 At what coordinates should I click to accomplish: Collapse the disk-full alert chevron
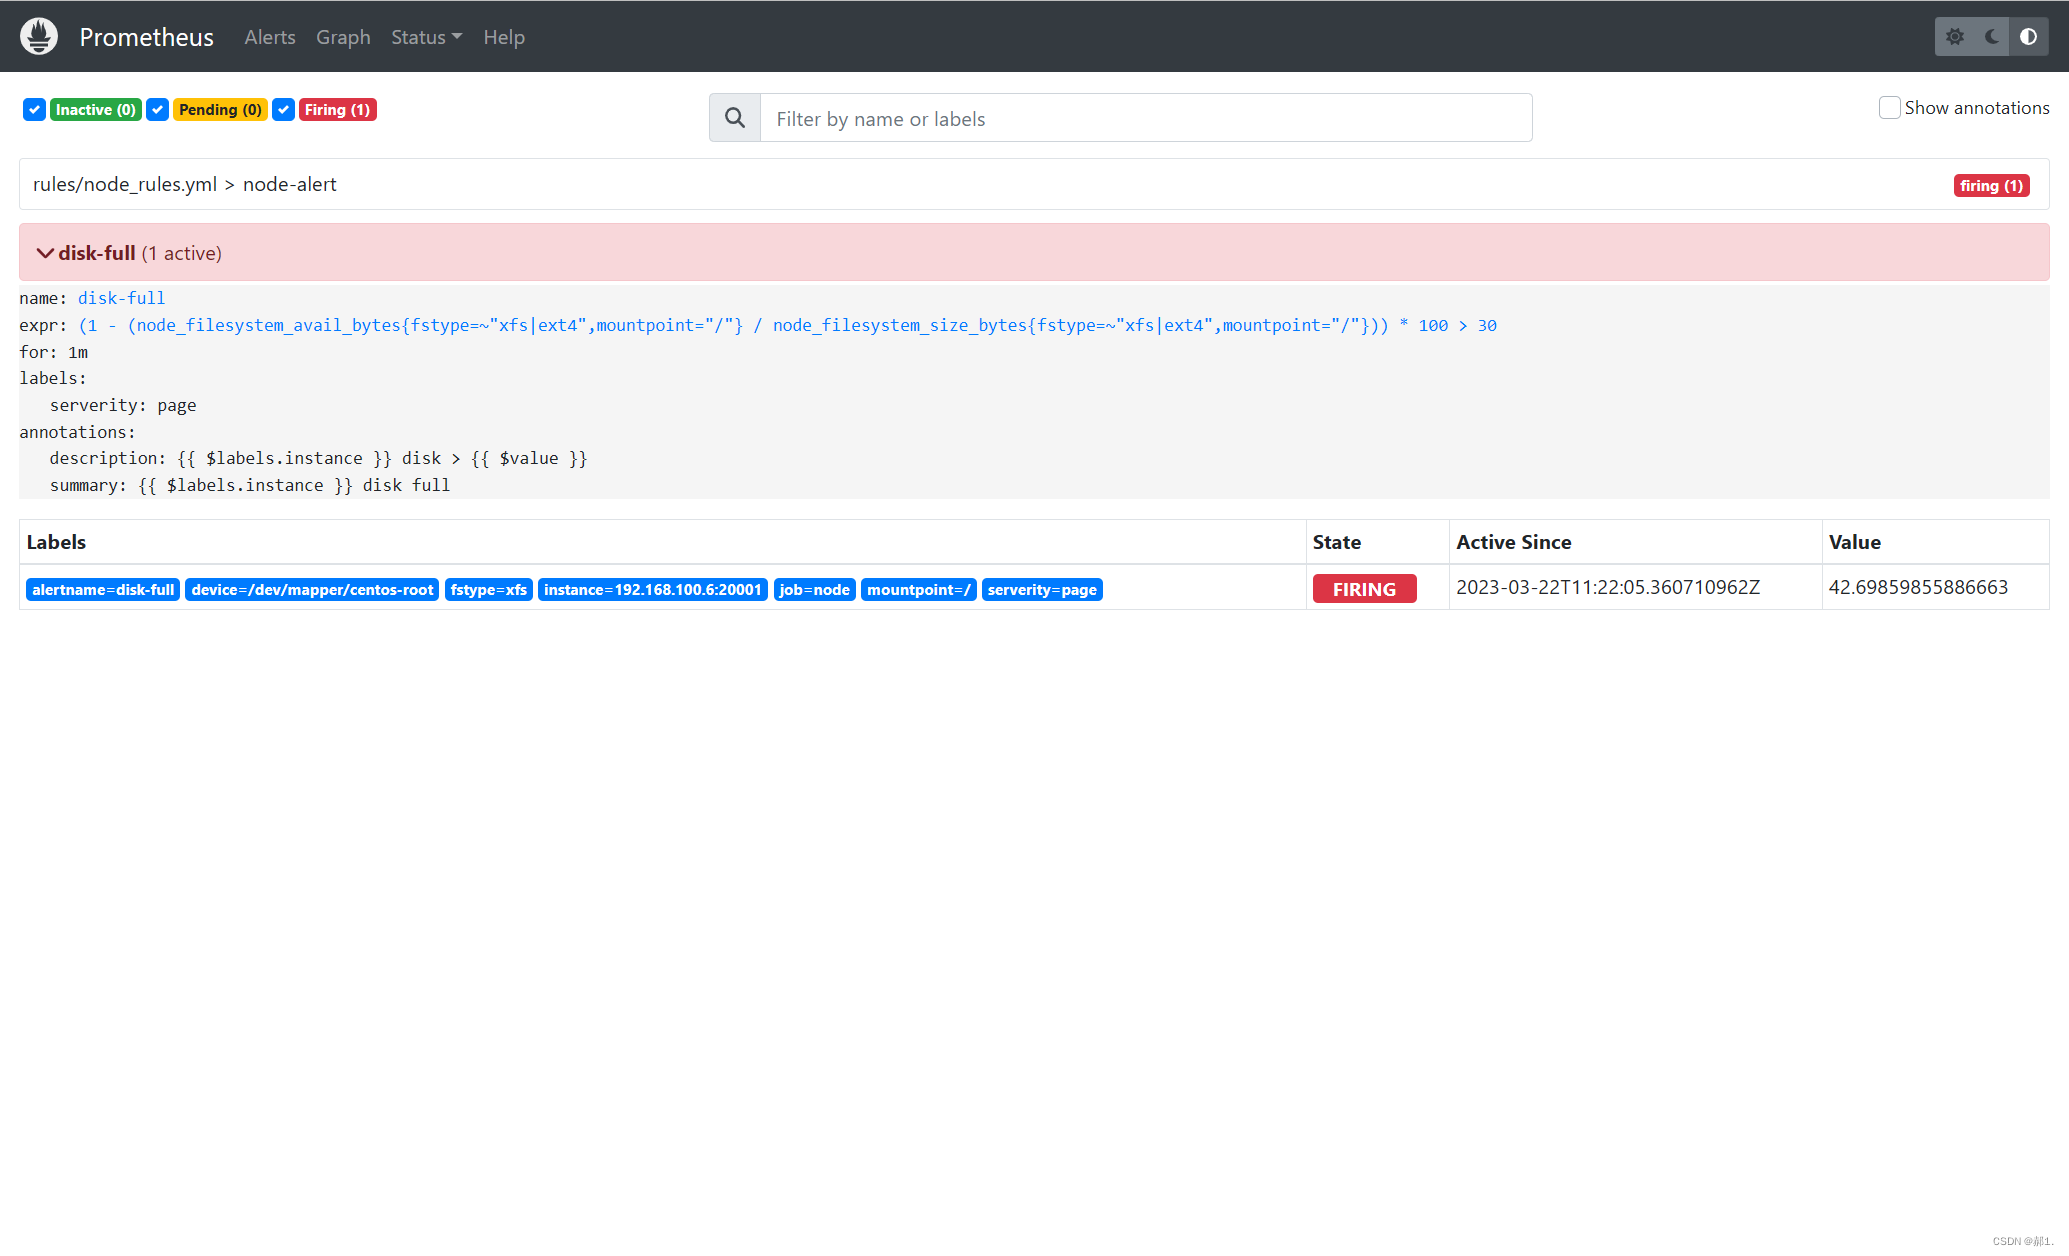coord(45,253)
